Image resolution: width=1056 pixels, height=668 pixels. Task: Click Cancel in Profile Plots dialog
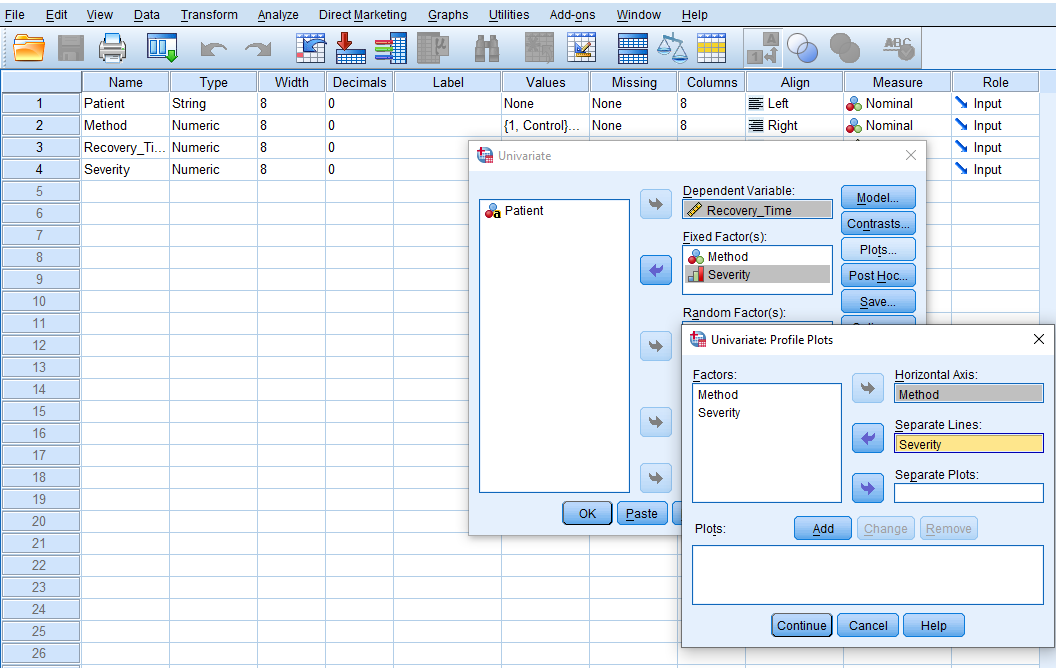(867, 626)
